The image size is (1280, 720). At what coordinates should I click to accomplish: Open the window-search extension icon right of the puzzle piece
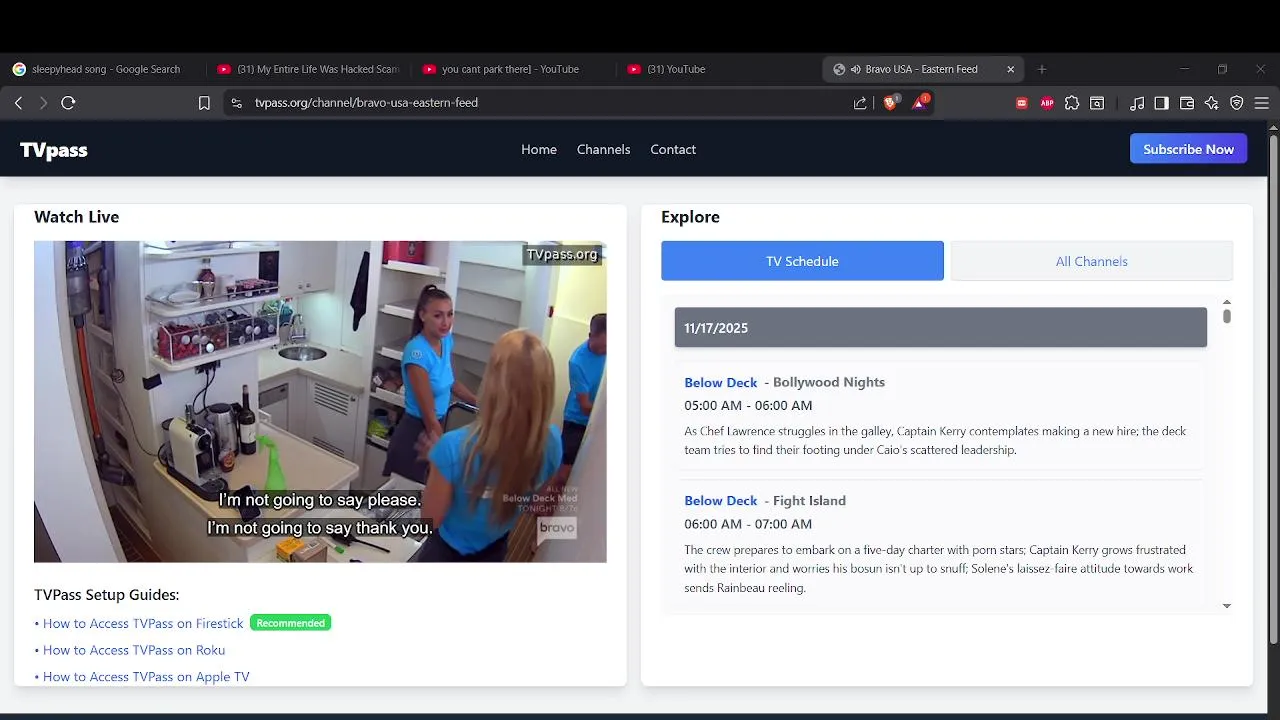pos(1097,103)
